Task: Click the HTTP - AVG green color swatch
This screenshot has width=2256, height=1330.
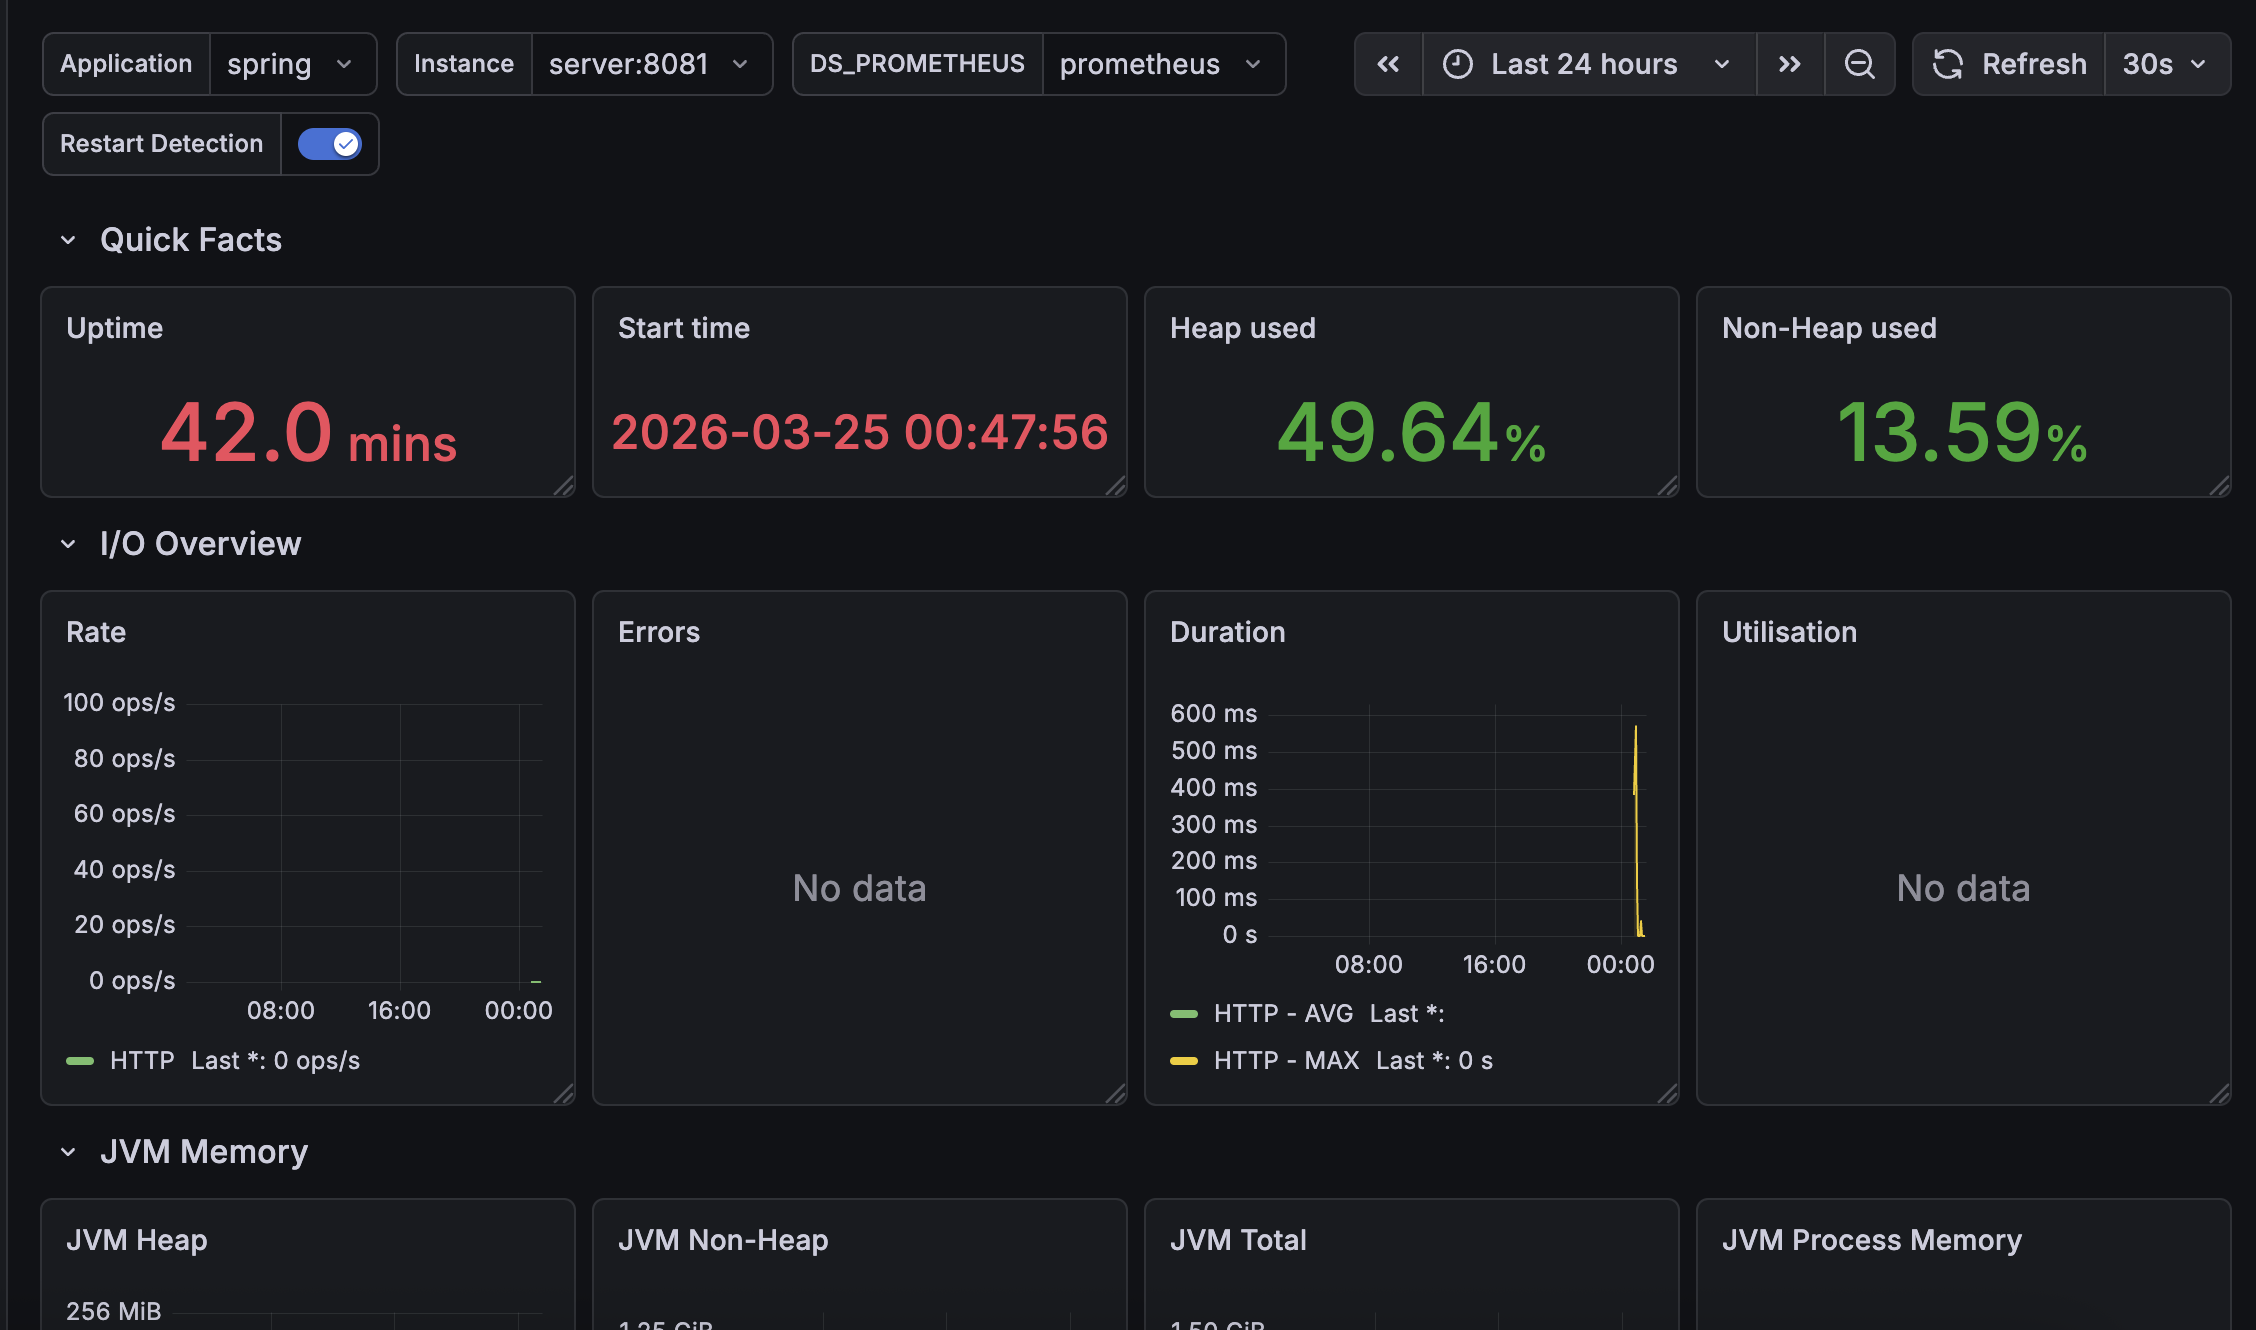Action: pyautogui.click(x=1184, y=1014)
